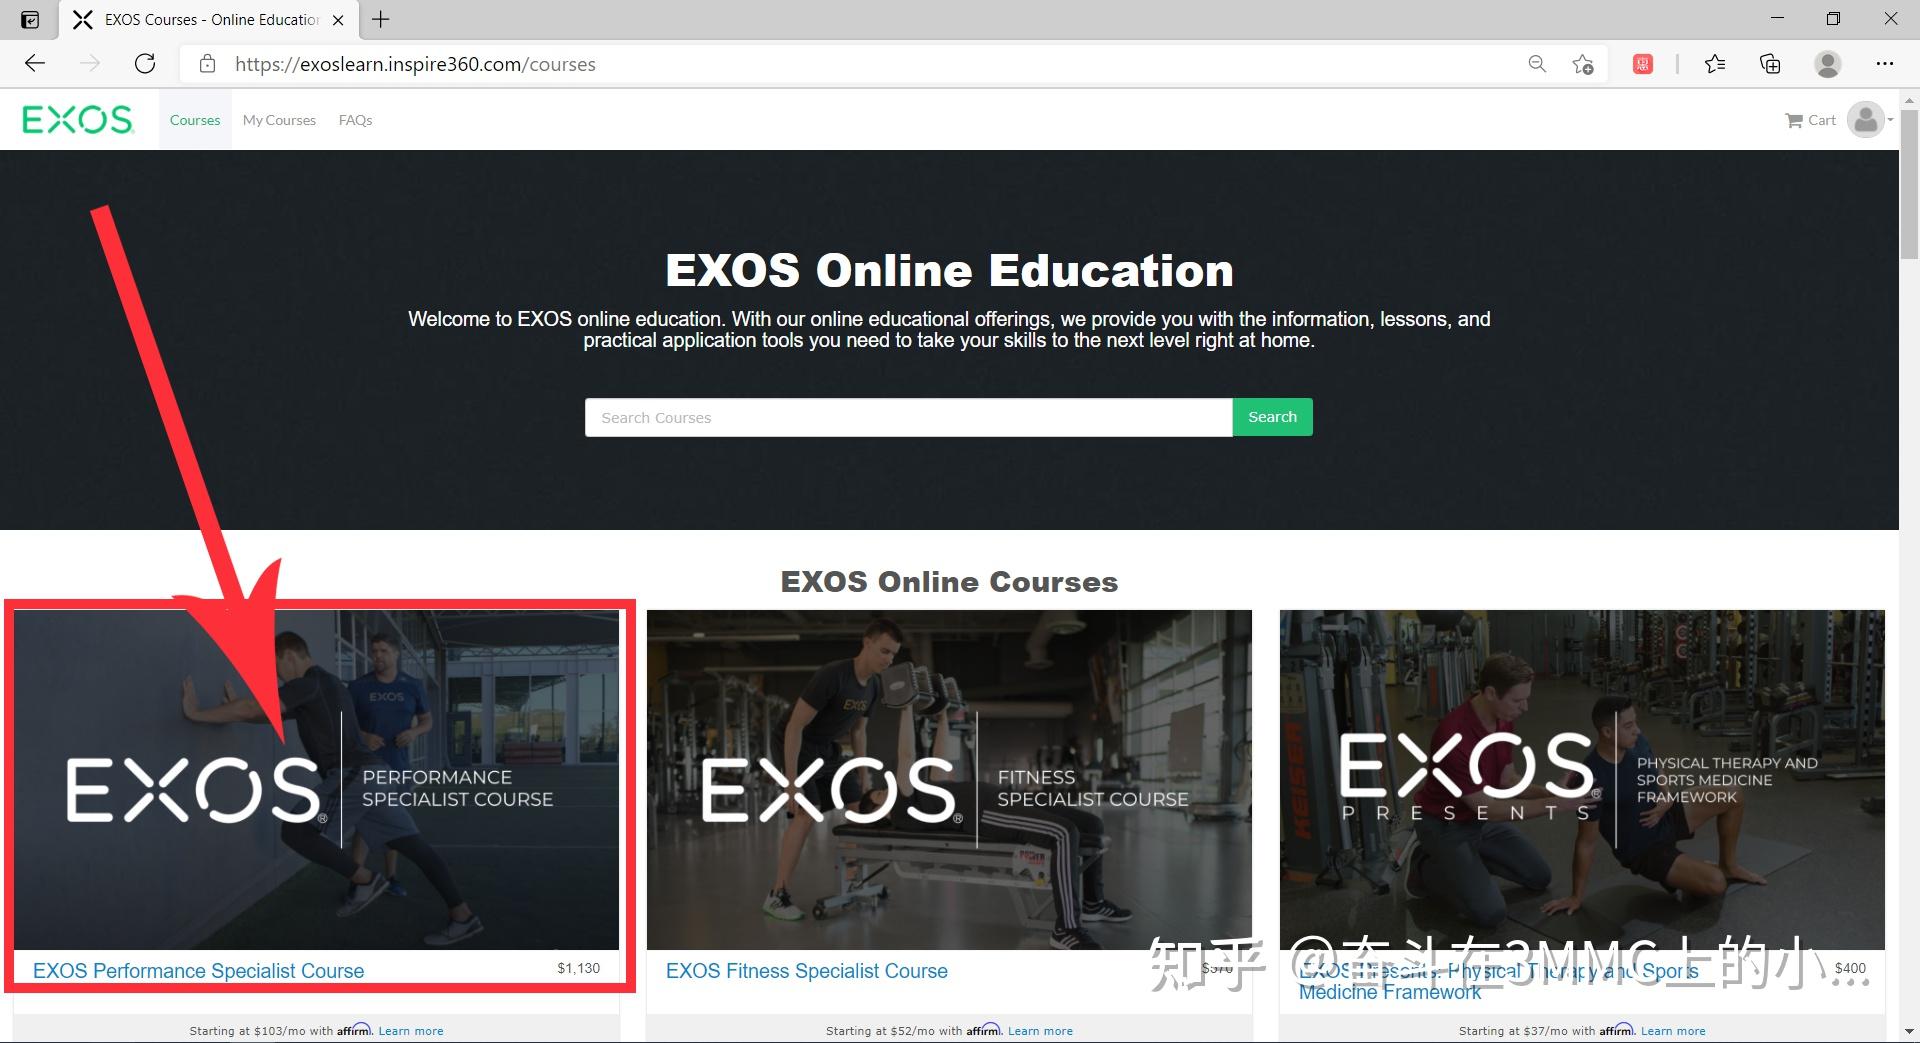The image size is (1920, 1043).
Task: Add this page to favorites via star icon
Action: click(1583, 63)
